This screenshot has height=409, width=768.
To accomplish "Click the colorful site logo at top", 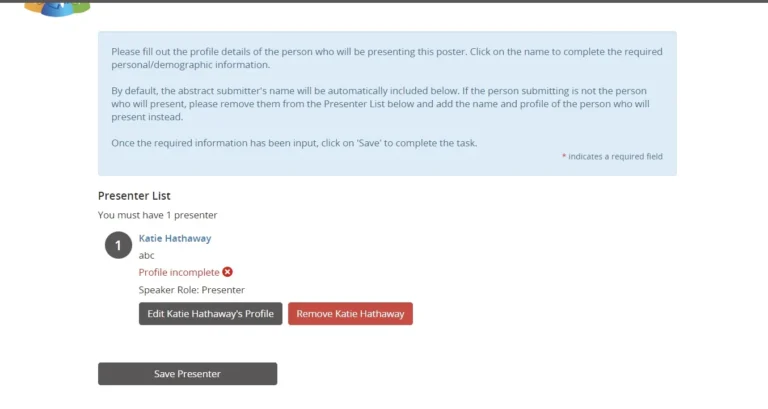I will [x=57, y=8].
